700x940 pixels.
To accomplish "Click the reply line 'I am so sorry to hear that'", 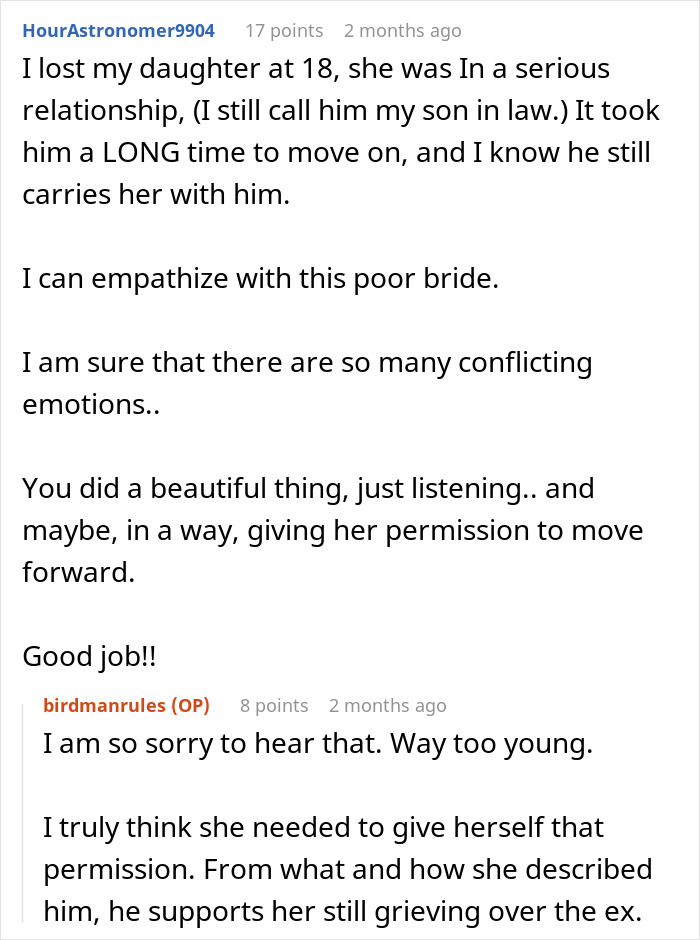I will coord(318,744).
